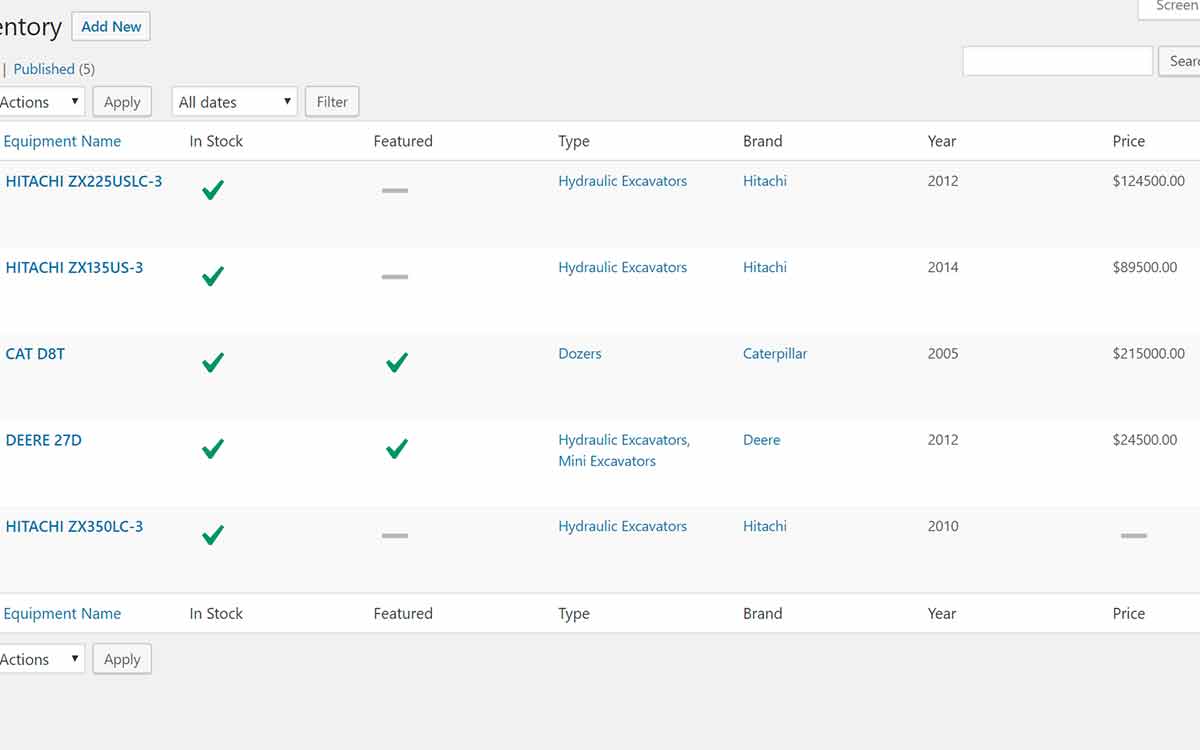Click the Search button beside the search box

1180,61
